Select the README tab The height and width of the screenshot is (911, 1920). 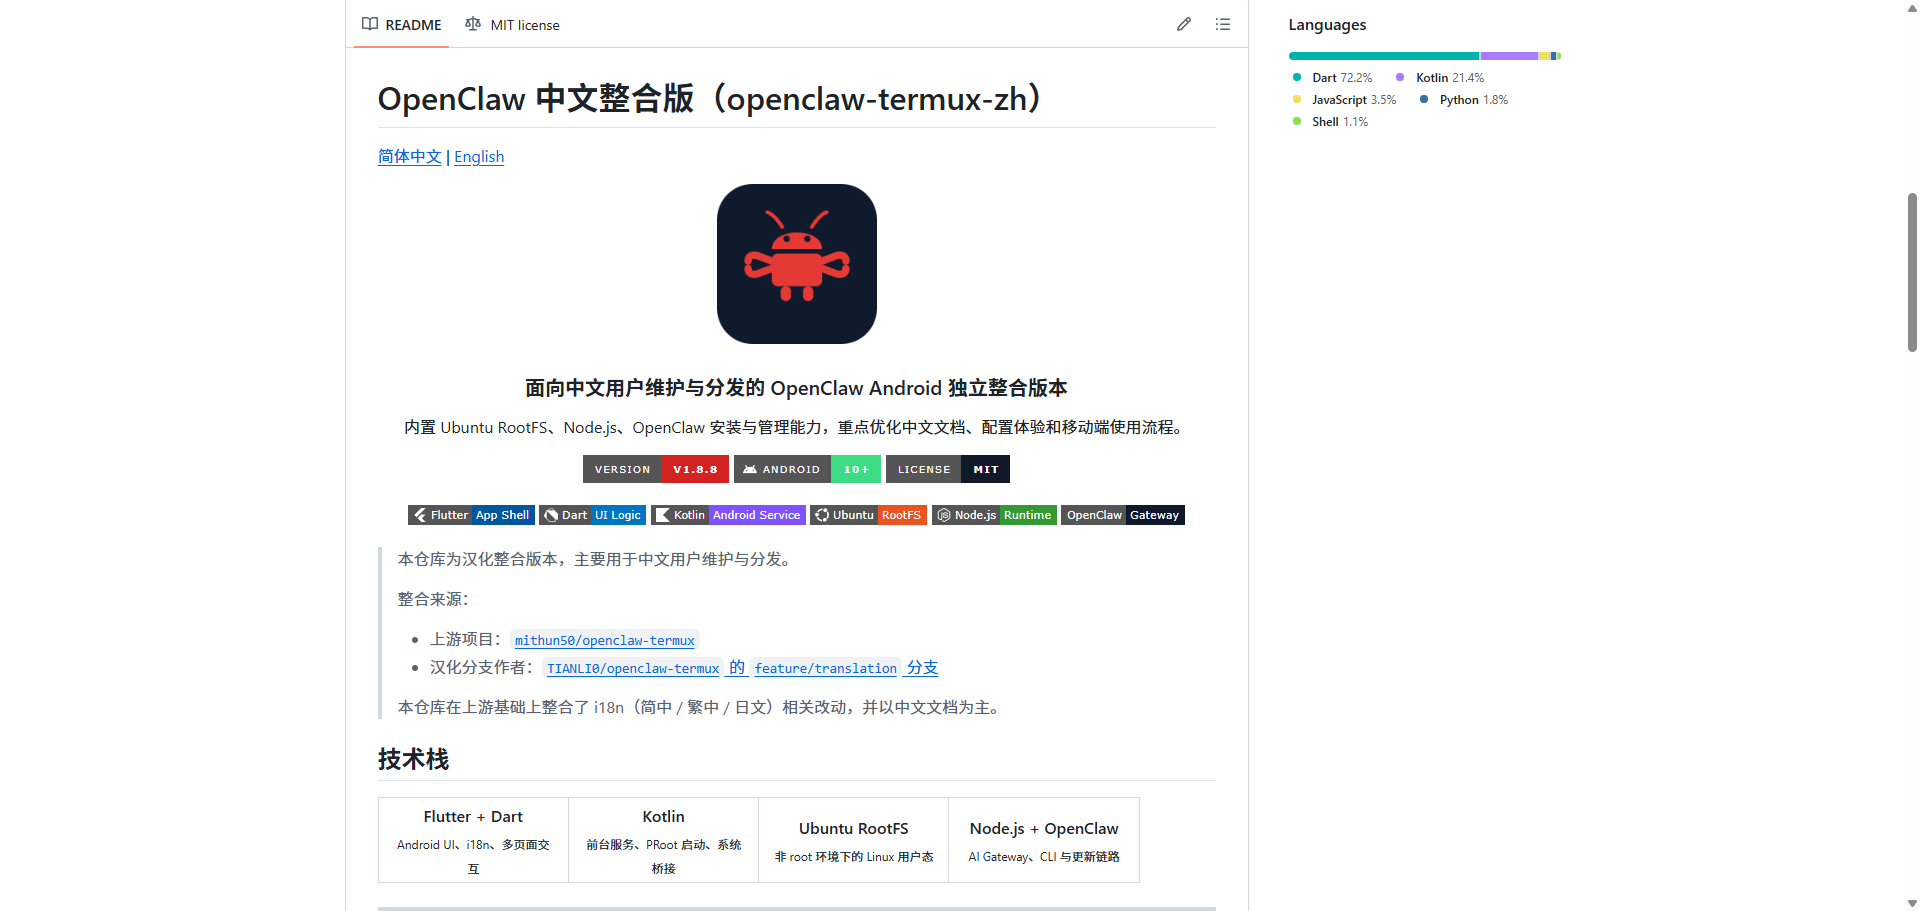pos(402,25)
